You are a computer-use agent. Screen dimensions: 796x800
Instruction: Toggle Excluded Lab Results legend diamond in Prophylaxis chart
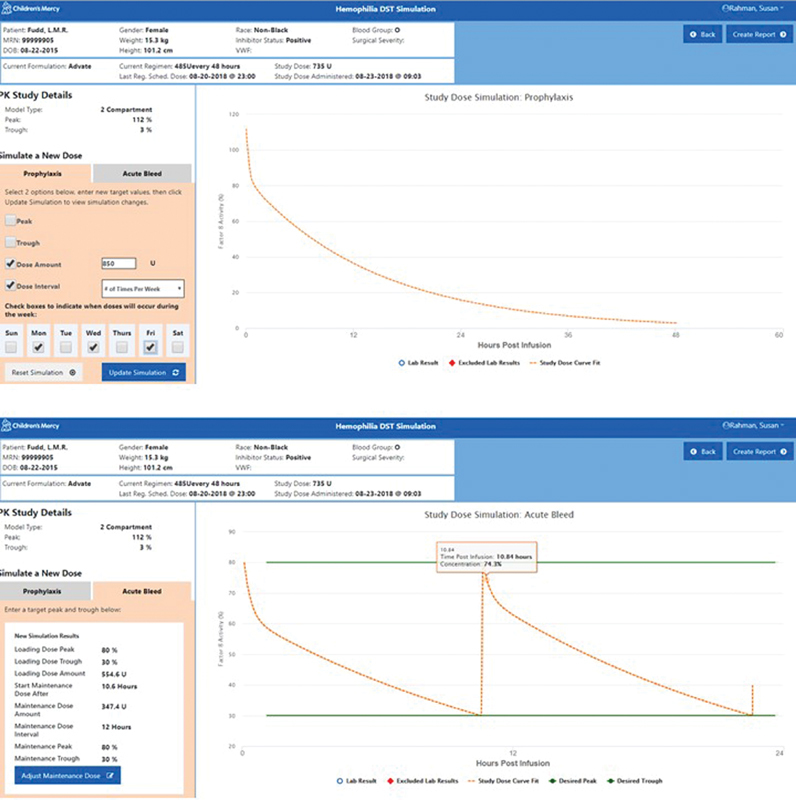452,363
